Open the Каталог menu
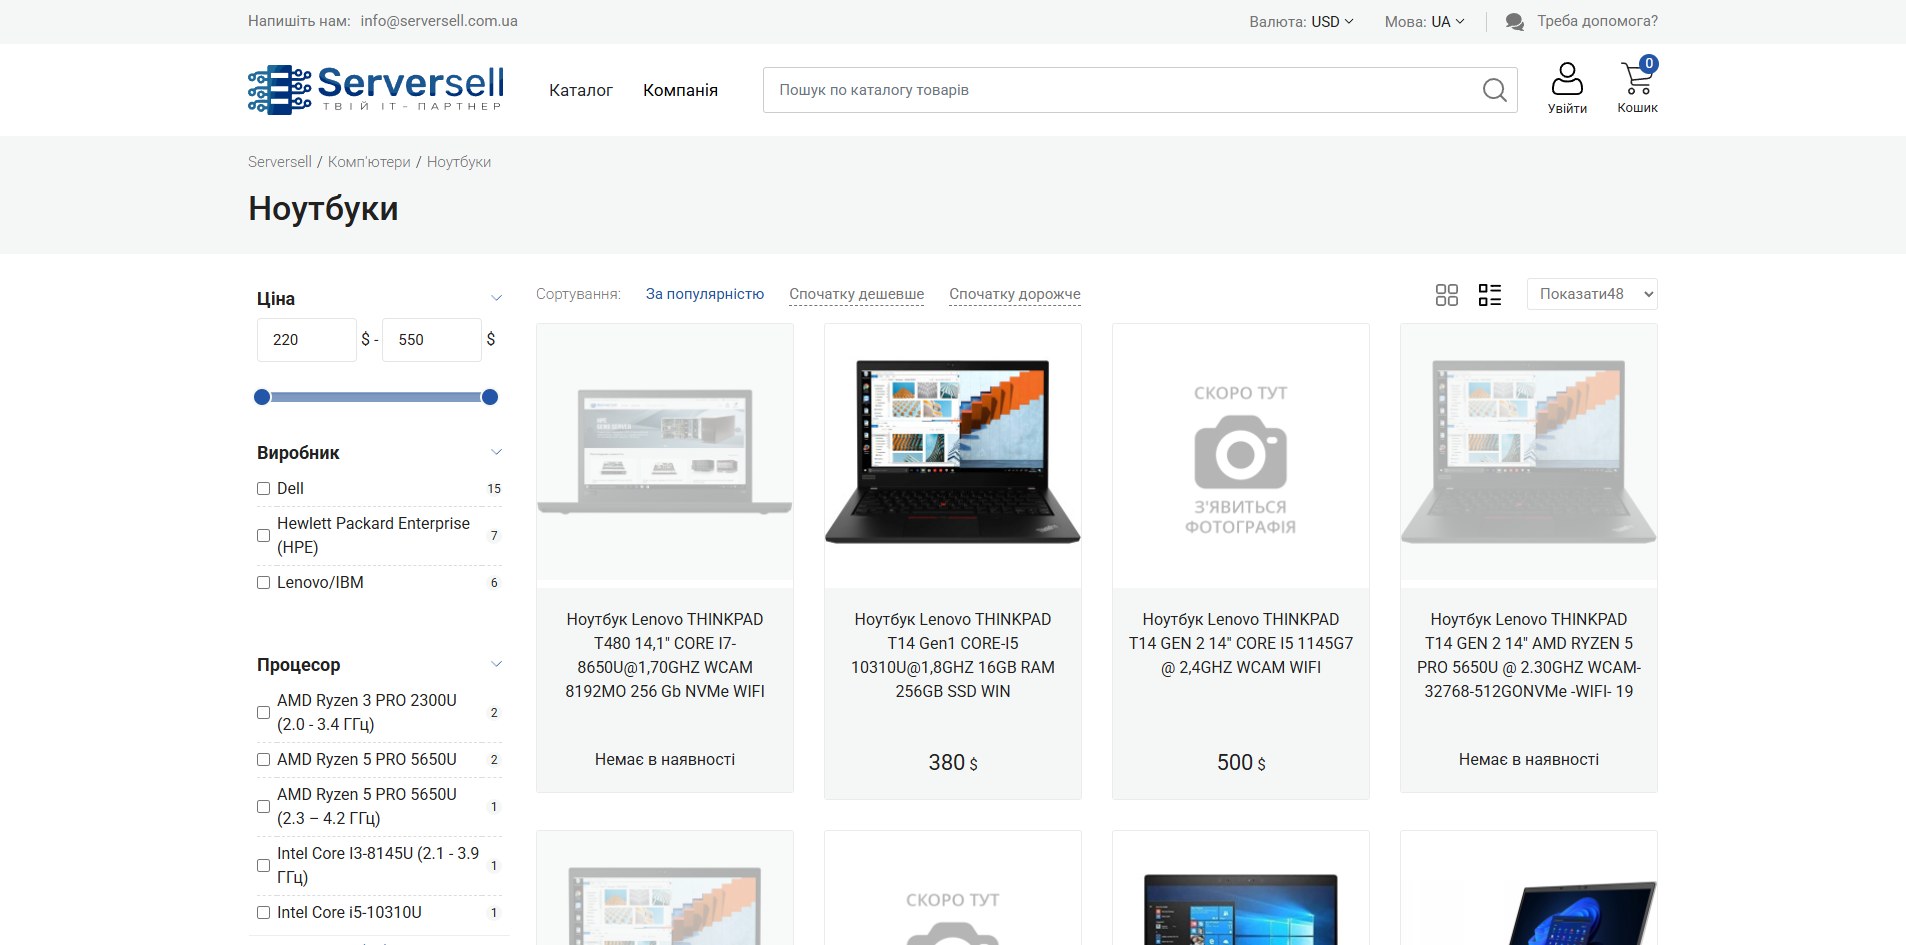Image resolution: width=1906 pixels, height=945 pixels. (581, 90)
